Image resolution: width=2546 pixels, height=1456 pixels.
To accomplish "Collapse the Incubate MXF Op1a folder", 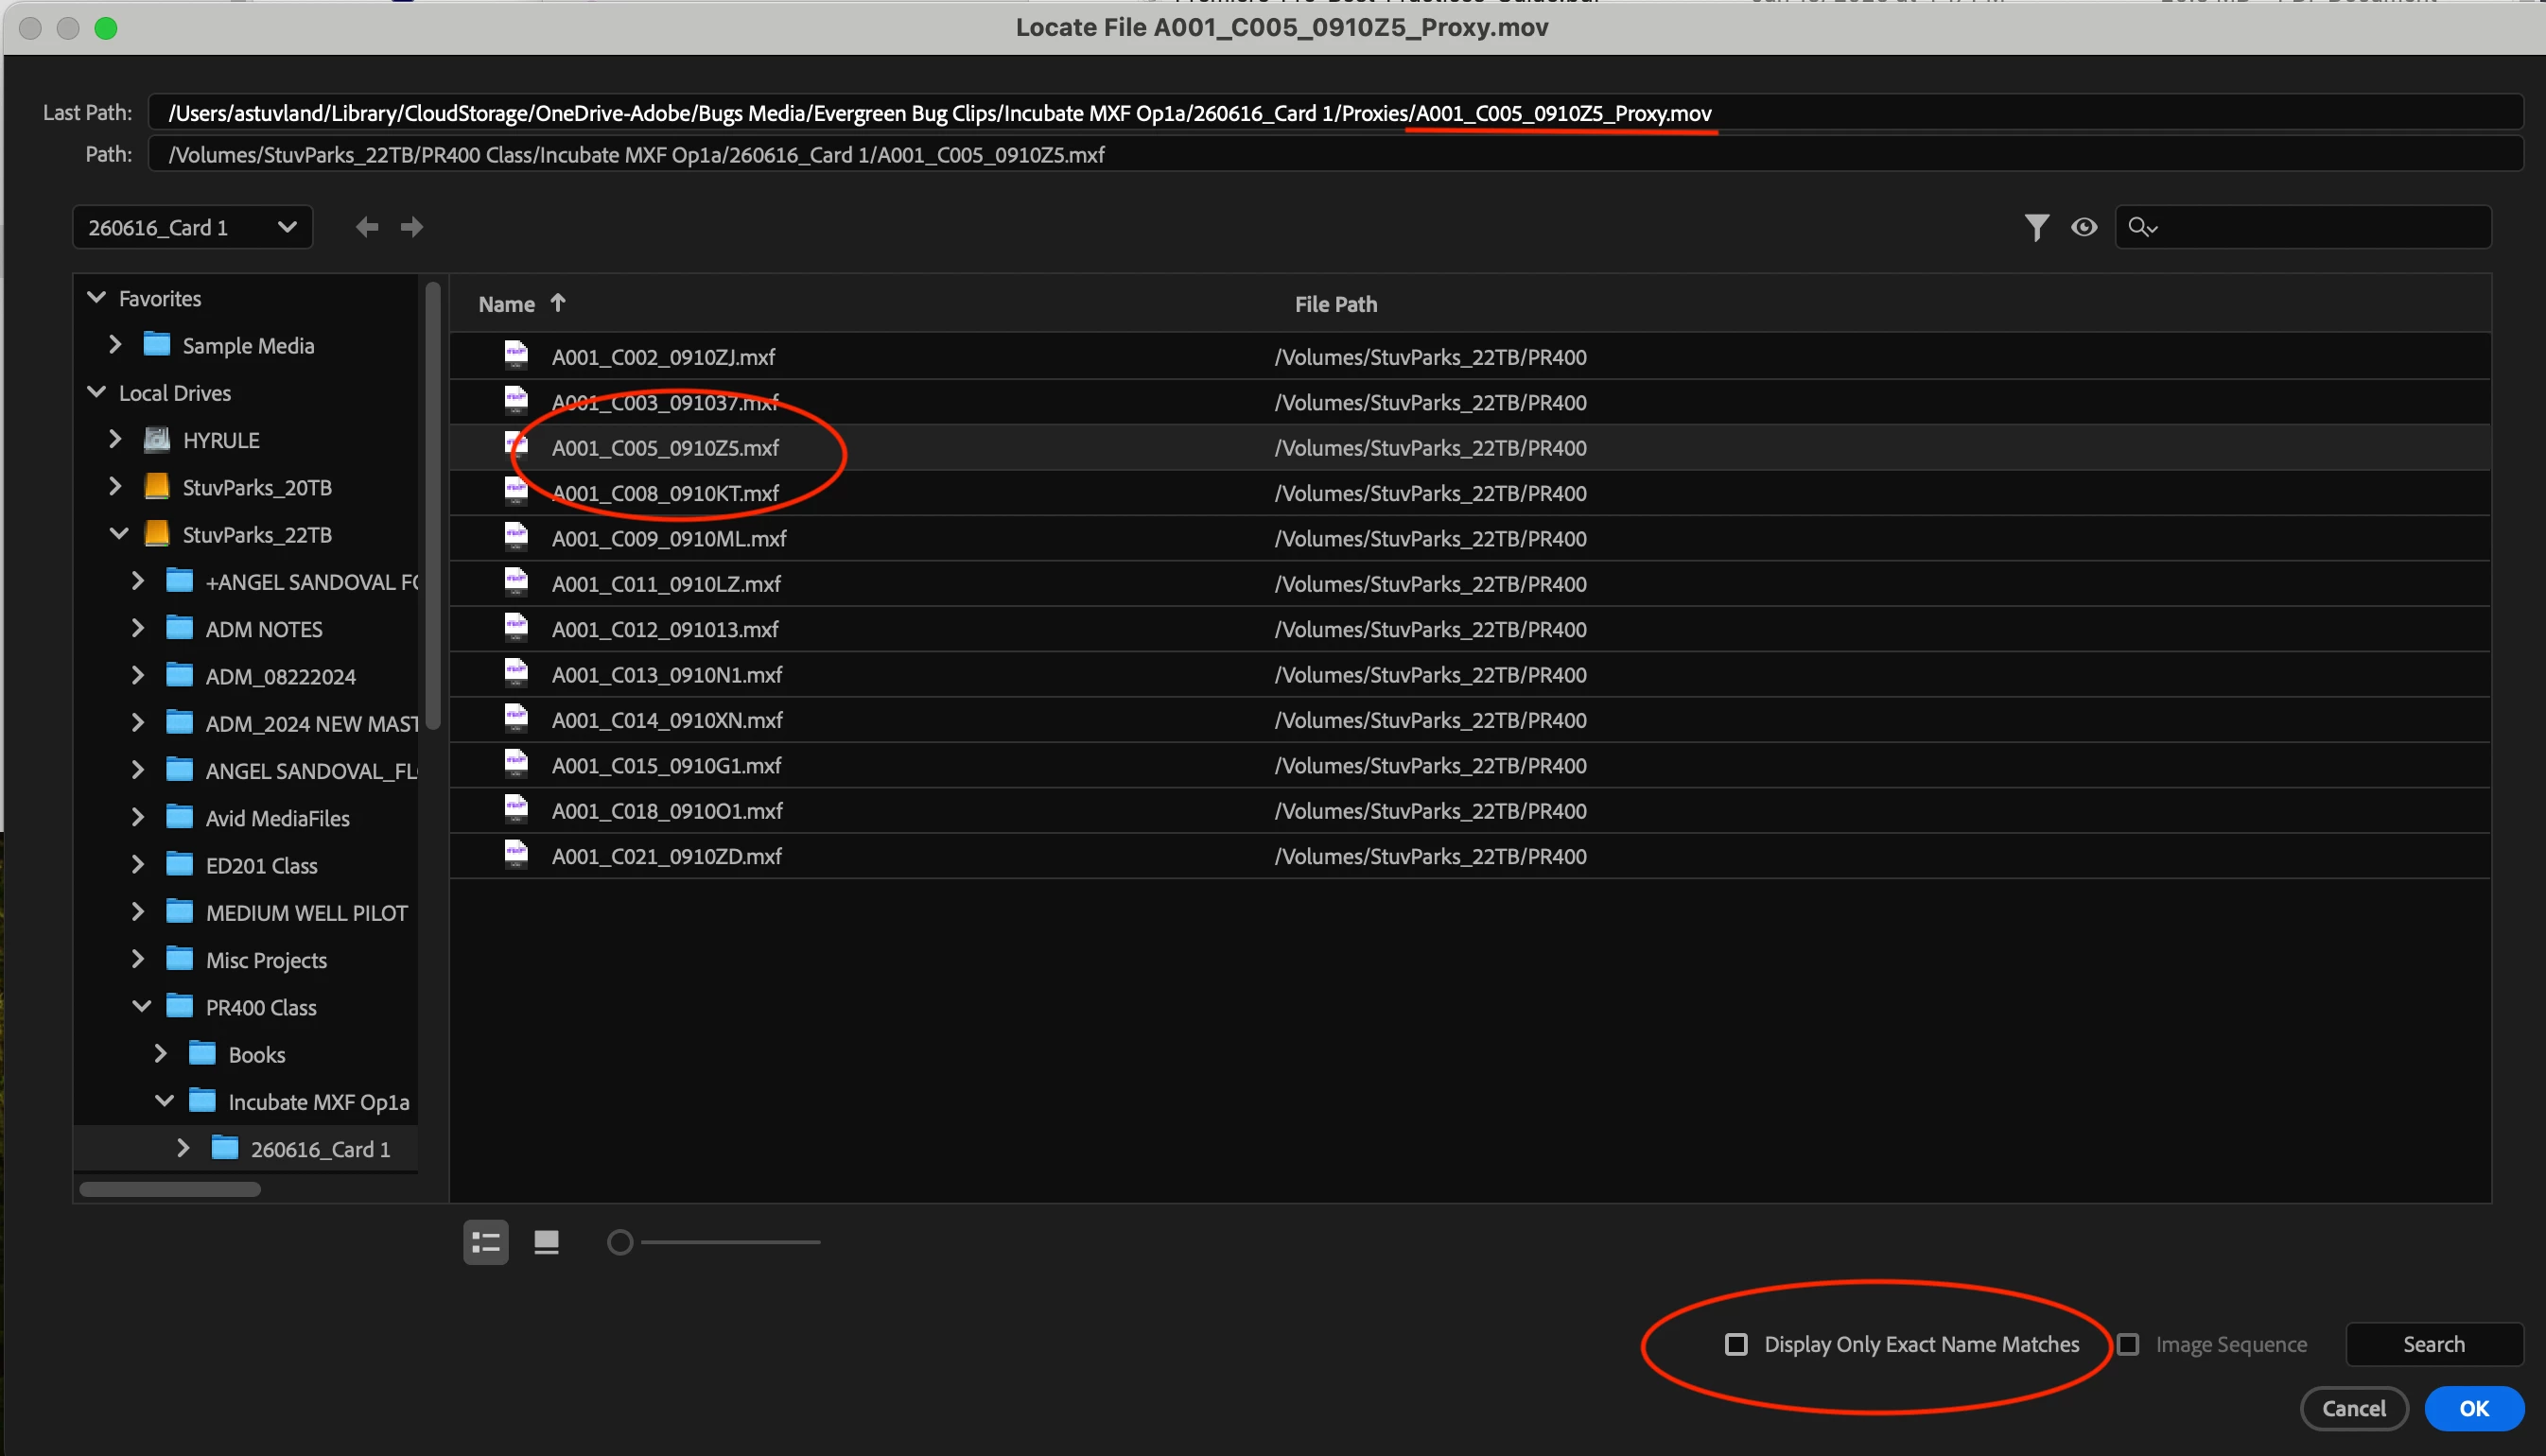I will (x=165, y=1100).
